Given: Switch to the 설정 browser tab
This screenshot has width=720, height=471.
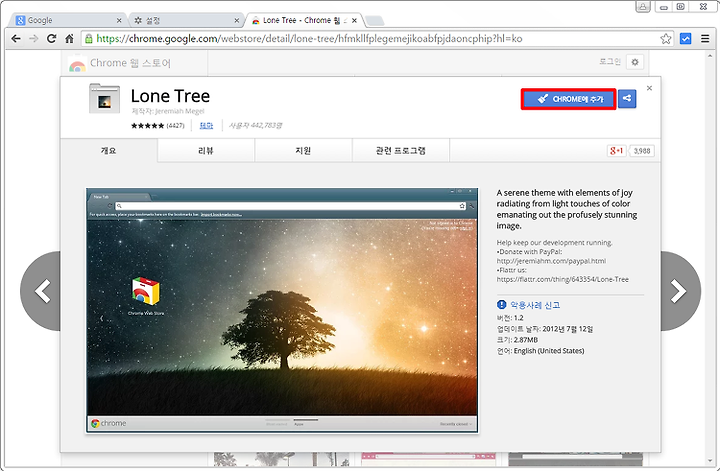Looking at the screenshot, I should (x=184, y=20).
